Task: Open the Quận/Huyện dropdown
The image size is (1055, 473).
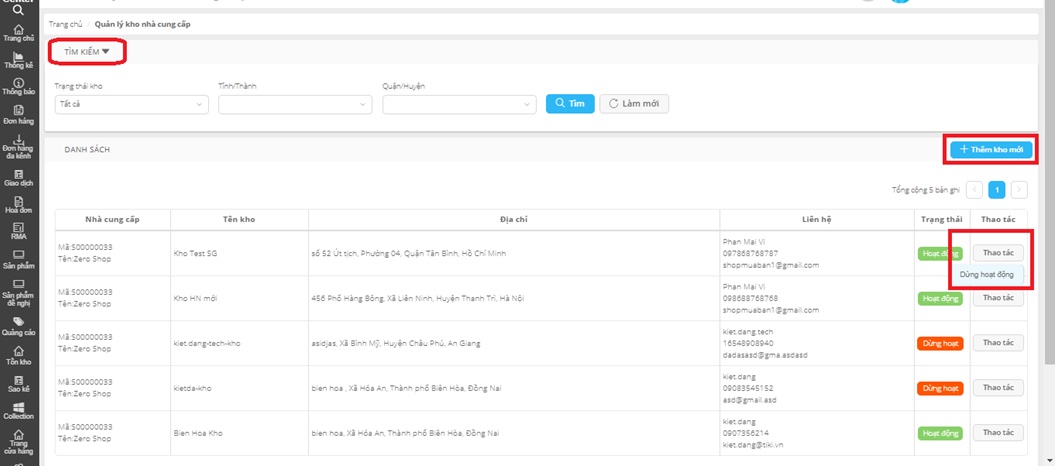Action: tap(459, 104)
